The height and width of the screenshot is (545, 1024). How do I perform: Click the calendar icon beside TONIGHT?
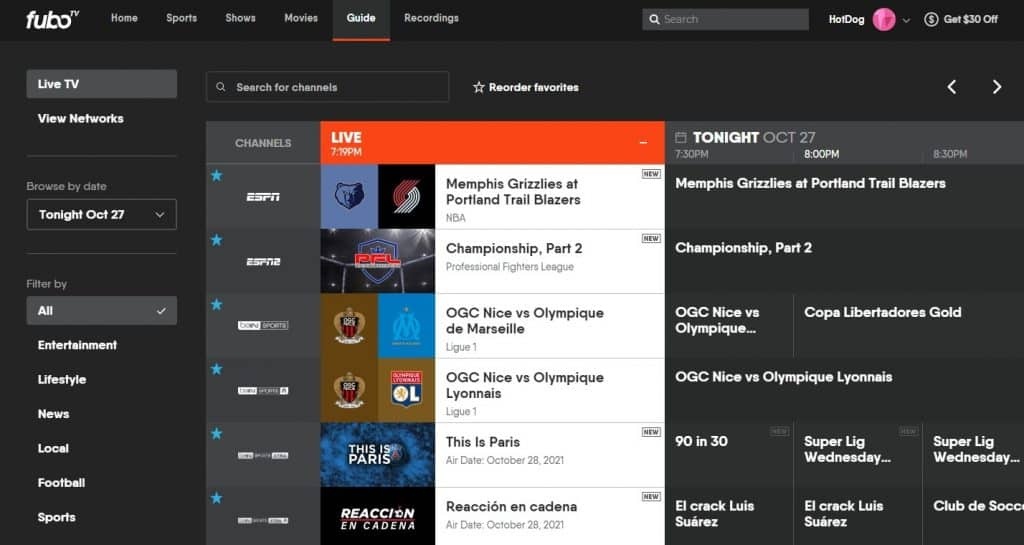[680, 137]
